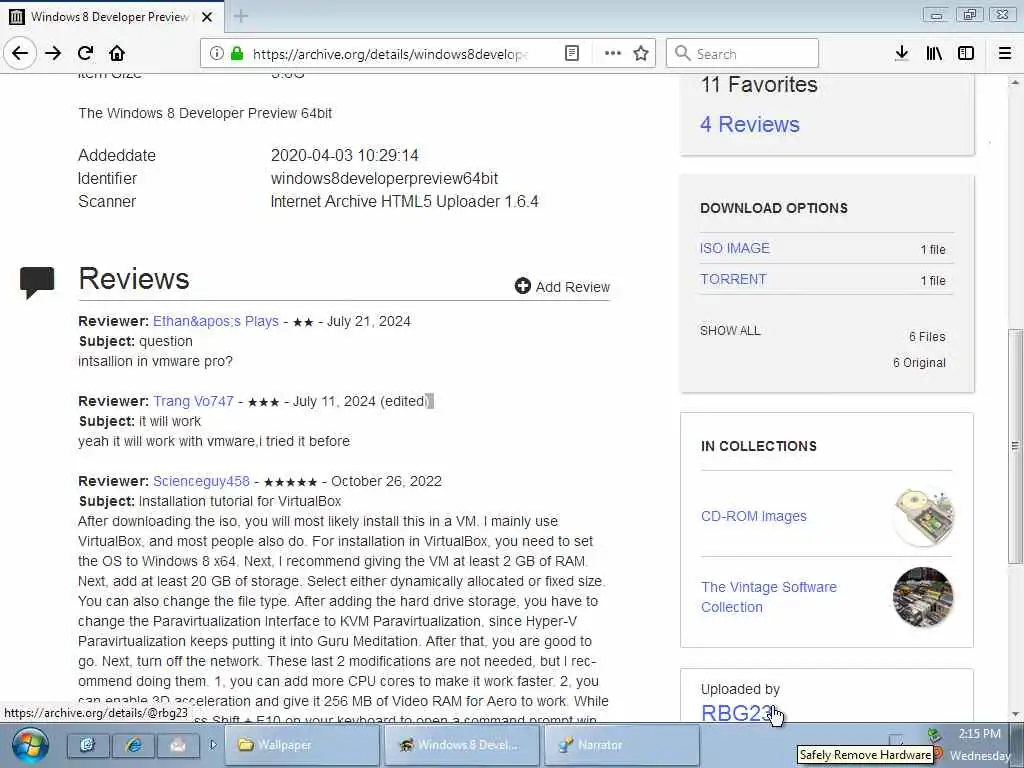This screenshot has width=1024, height=768.
Task: View secure connection padlock details
Action: click(x=236, y=54)
